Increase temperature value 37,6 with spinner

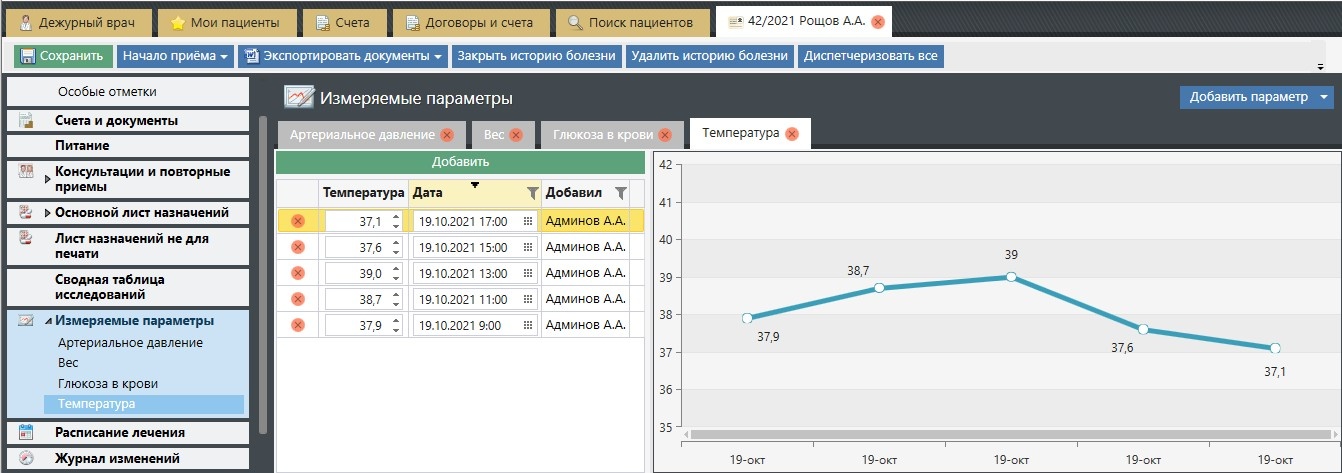click(x=396, y=243)
